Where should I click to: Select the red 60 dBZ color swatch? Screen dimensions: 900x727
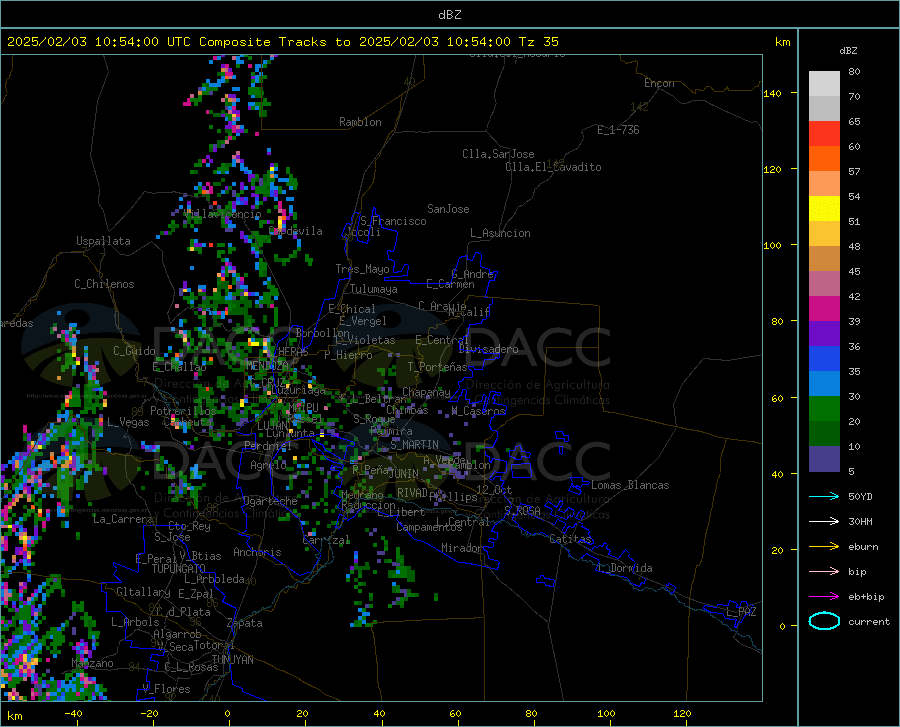[824, 134]
